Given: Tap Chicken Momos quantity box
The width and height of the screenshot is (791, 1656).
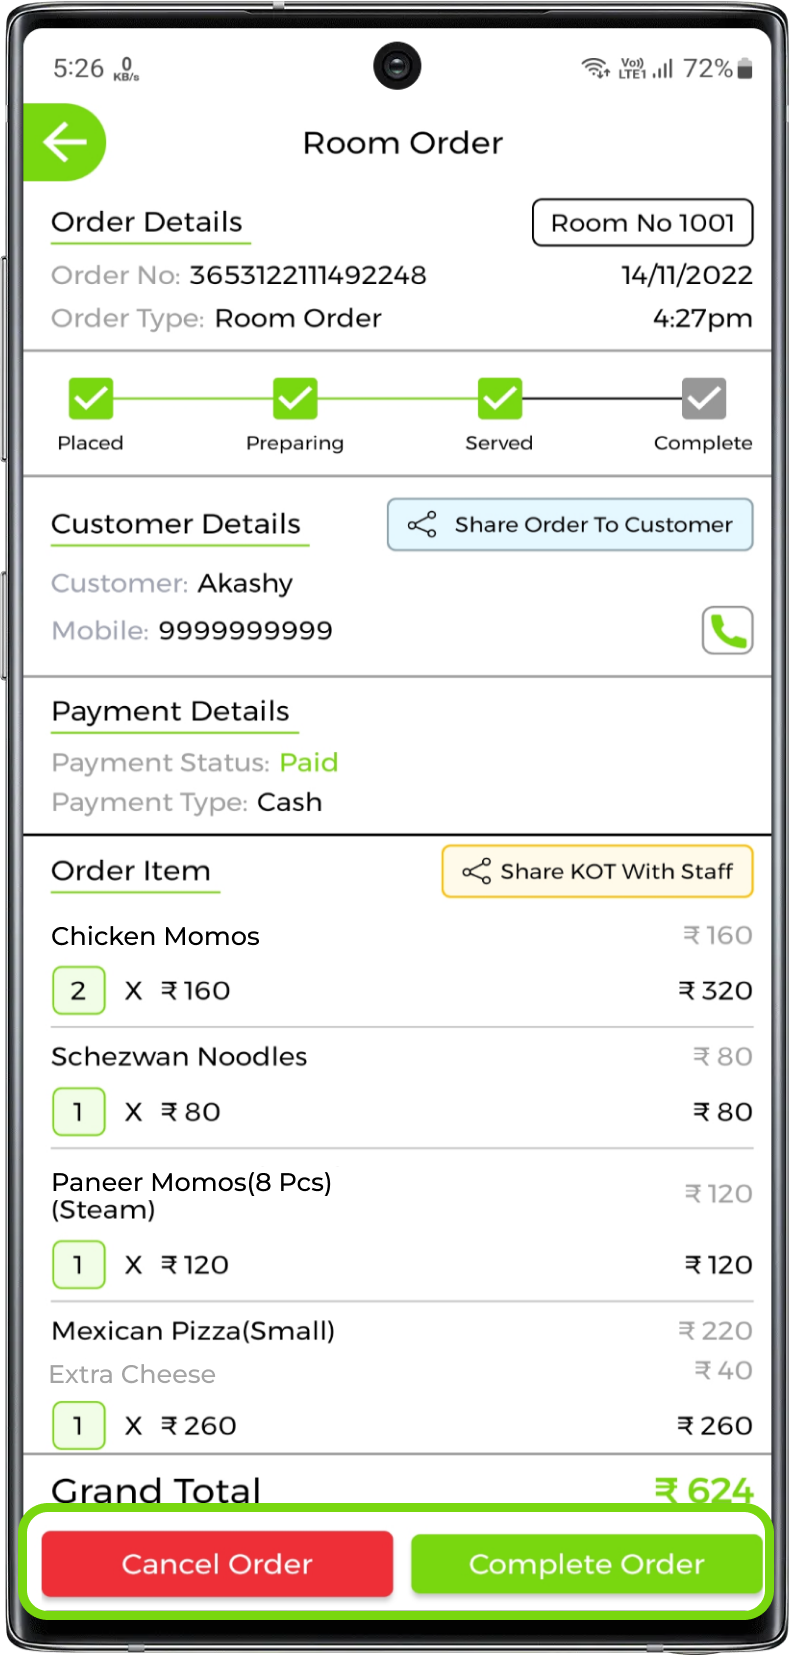Looking at the screenshot, I should [78, 991].
